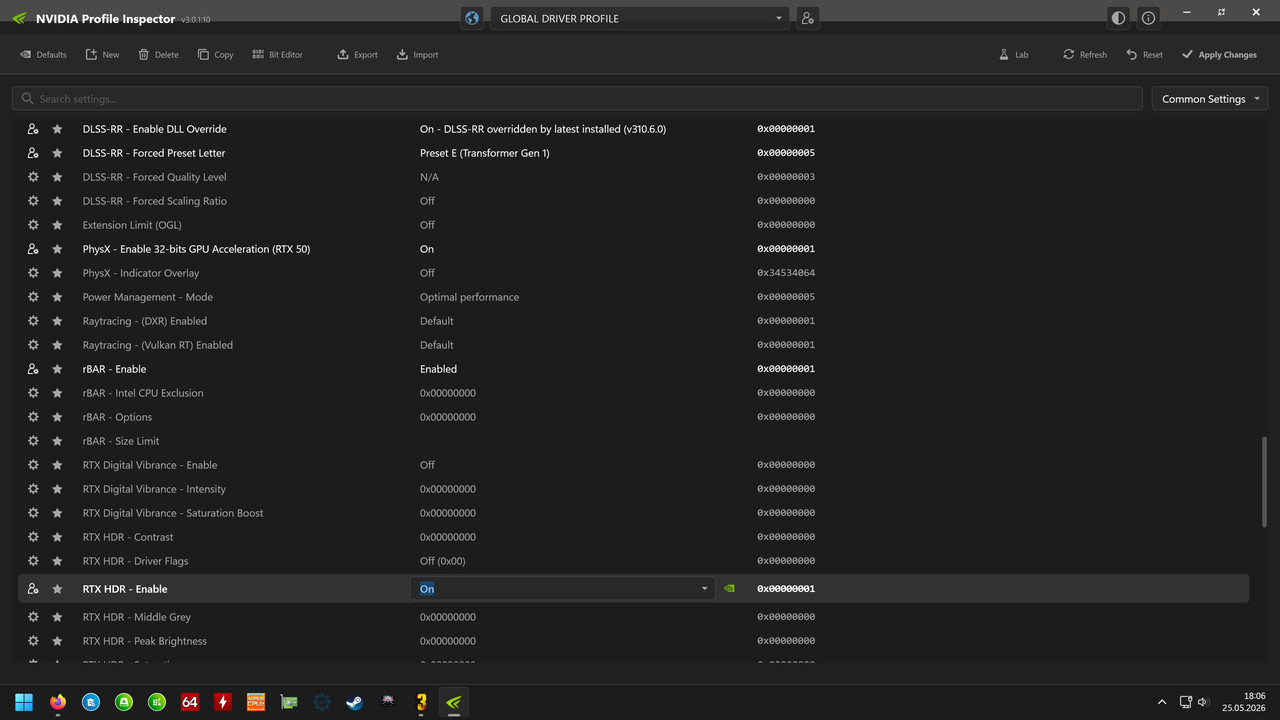Click the gear icon on Power Management - Mode row
This screenshot has width=1280, height=720.
(33, 297)
